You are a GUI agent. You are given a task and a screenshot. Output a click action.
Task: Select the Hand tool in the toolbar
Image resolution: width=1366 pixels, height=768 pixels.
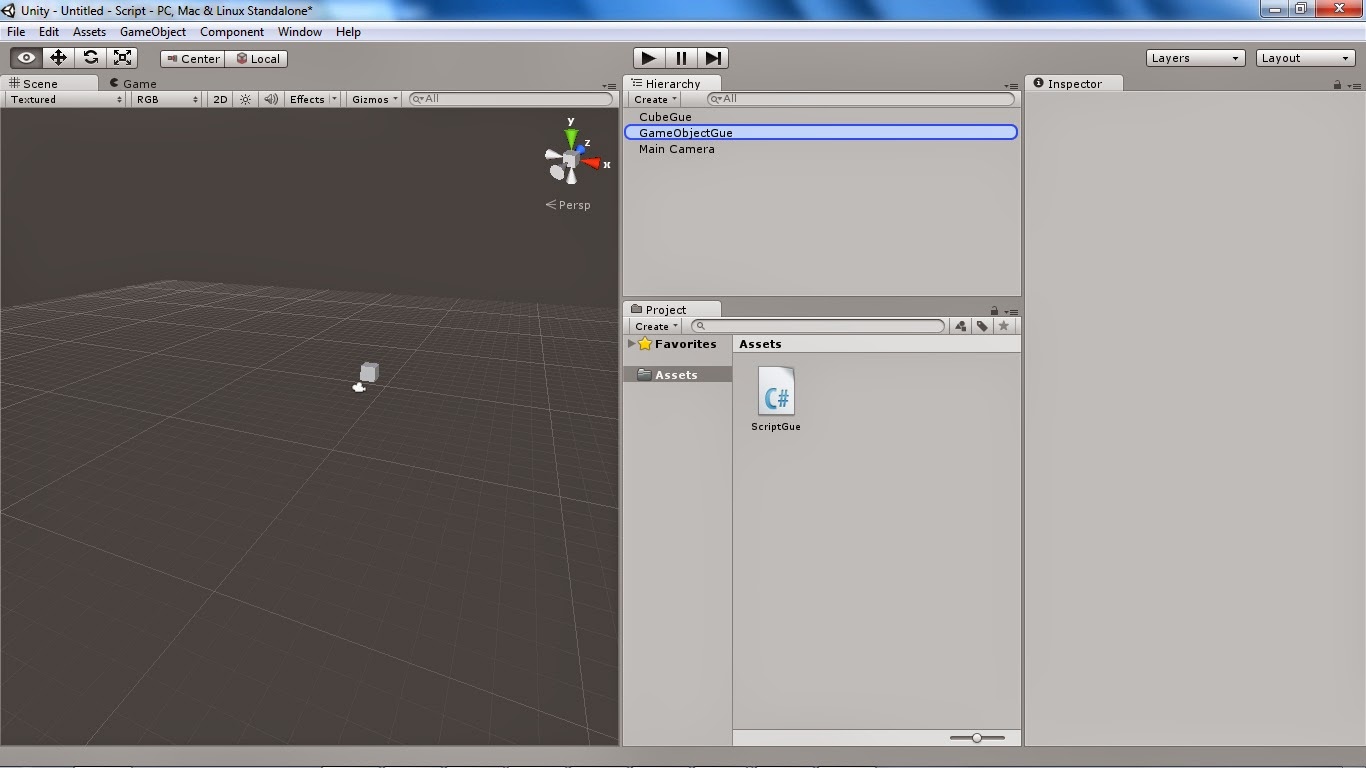point(25,58)
